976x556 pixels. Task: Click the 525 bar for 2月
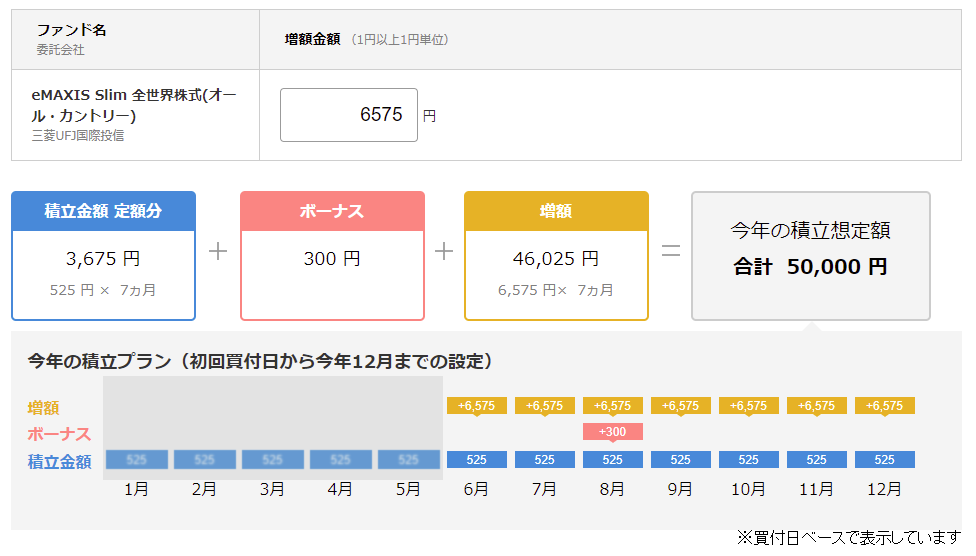204,459
